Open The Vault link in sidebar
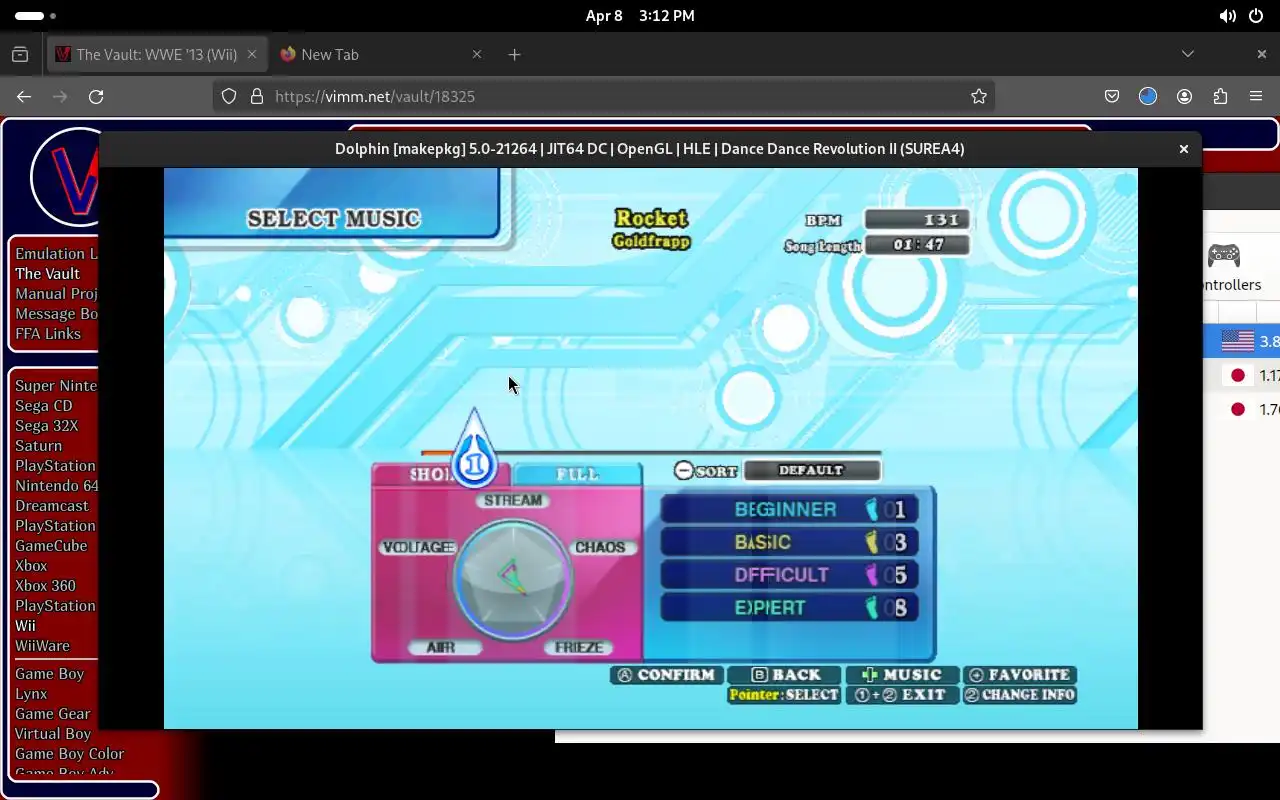This screenshot has width=1280, height=800. [x=47, y=273]
